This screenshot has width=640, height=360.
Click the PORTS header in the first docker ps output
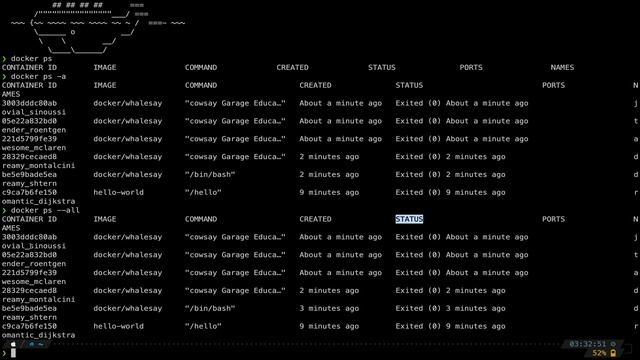click(x=471, y=67)
